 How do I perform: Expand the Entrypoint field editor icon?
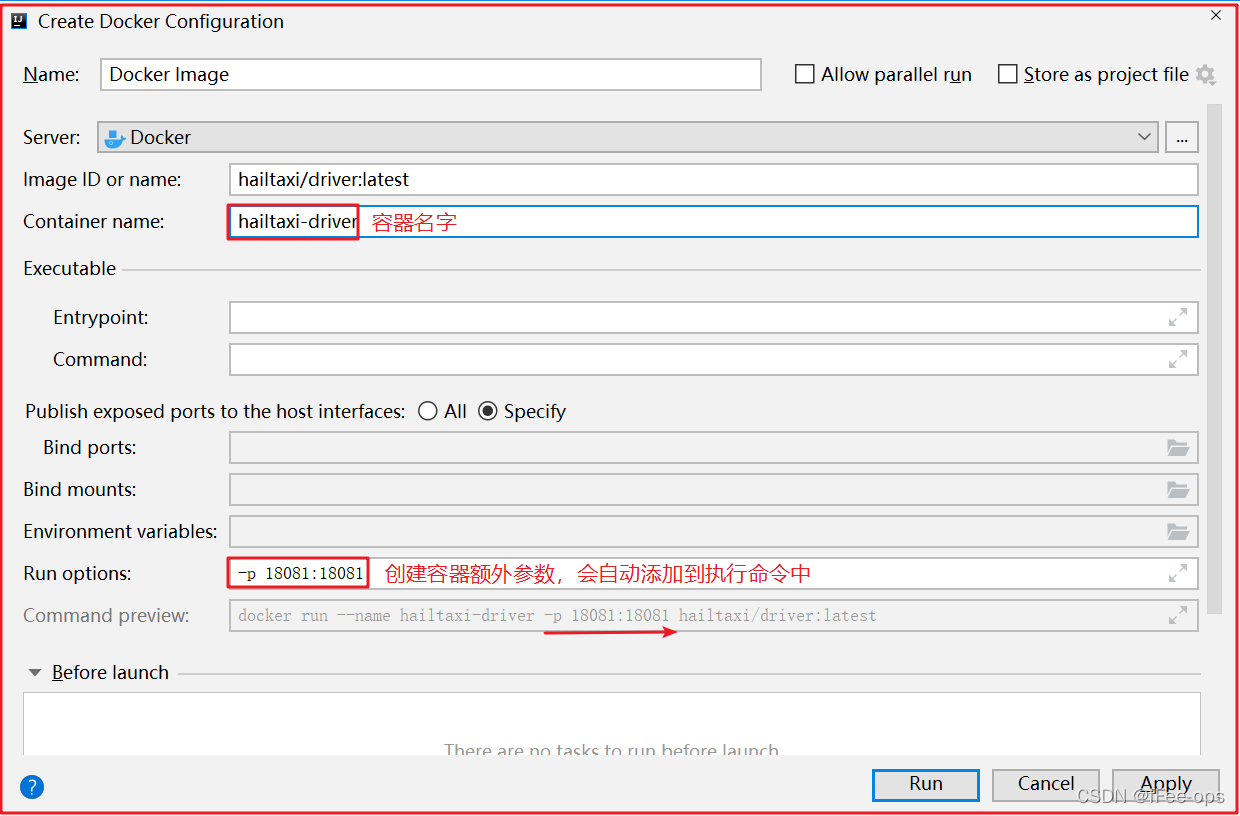point(1178,317)
